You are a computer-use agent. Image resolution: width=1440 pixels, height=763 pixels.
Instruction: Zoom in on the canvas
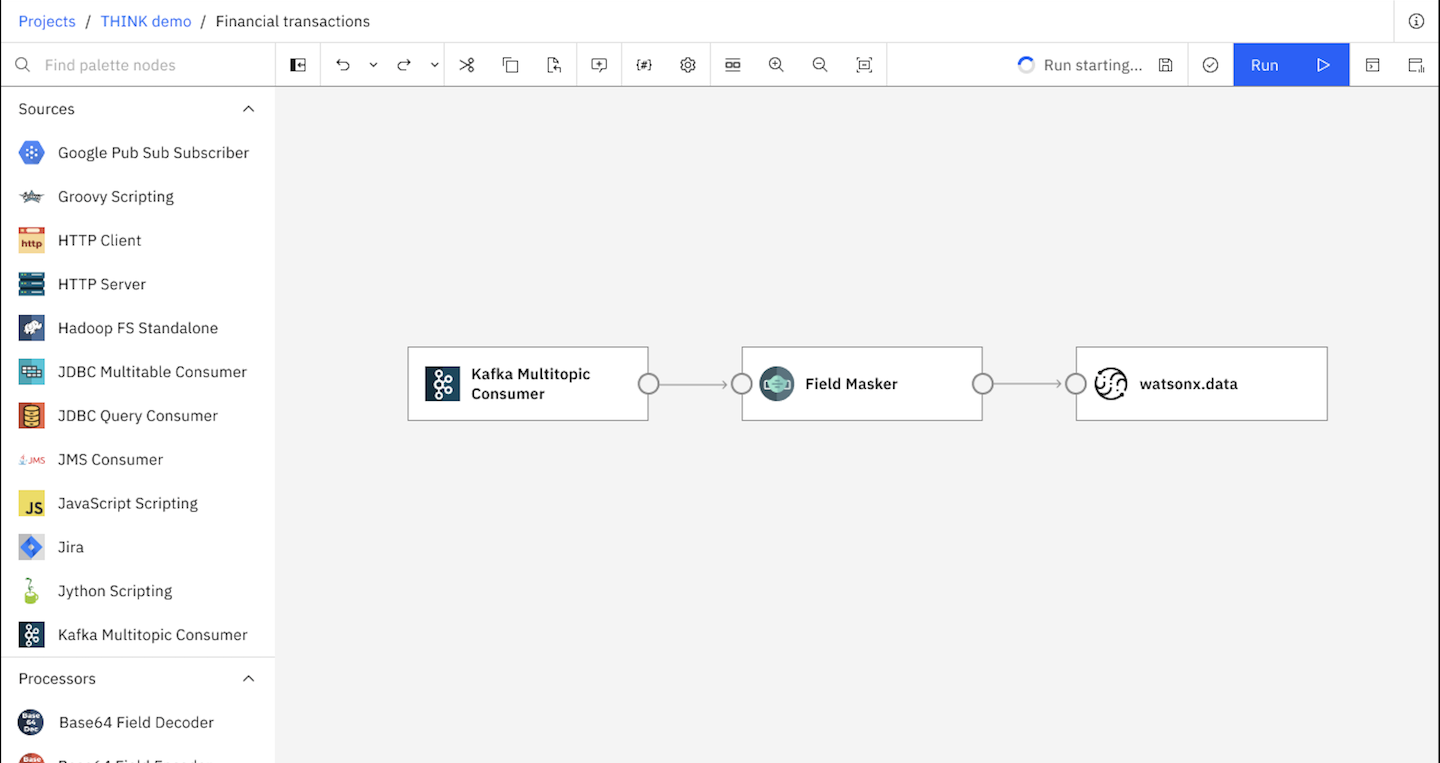776,65
